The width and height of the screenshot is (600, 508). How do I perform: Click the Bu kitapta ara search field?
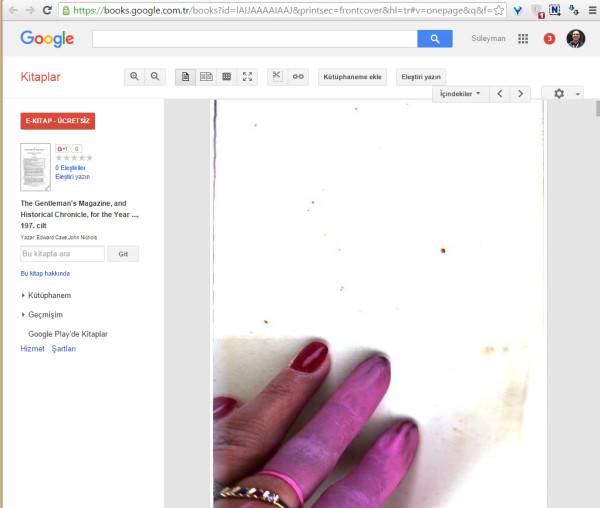(x=62, y=254)
